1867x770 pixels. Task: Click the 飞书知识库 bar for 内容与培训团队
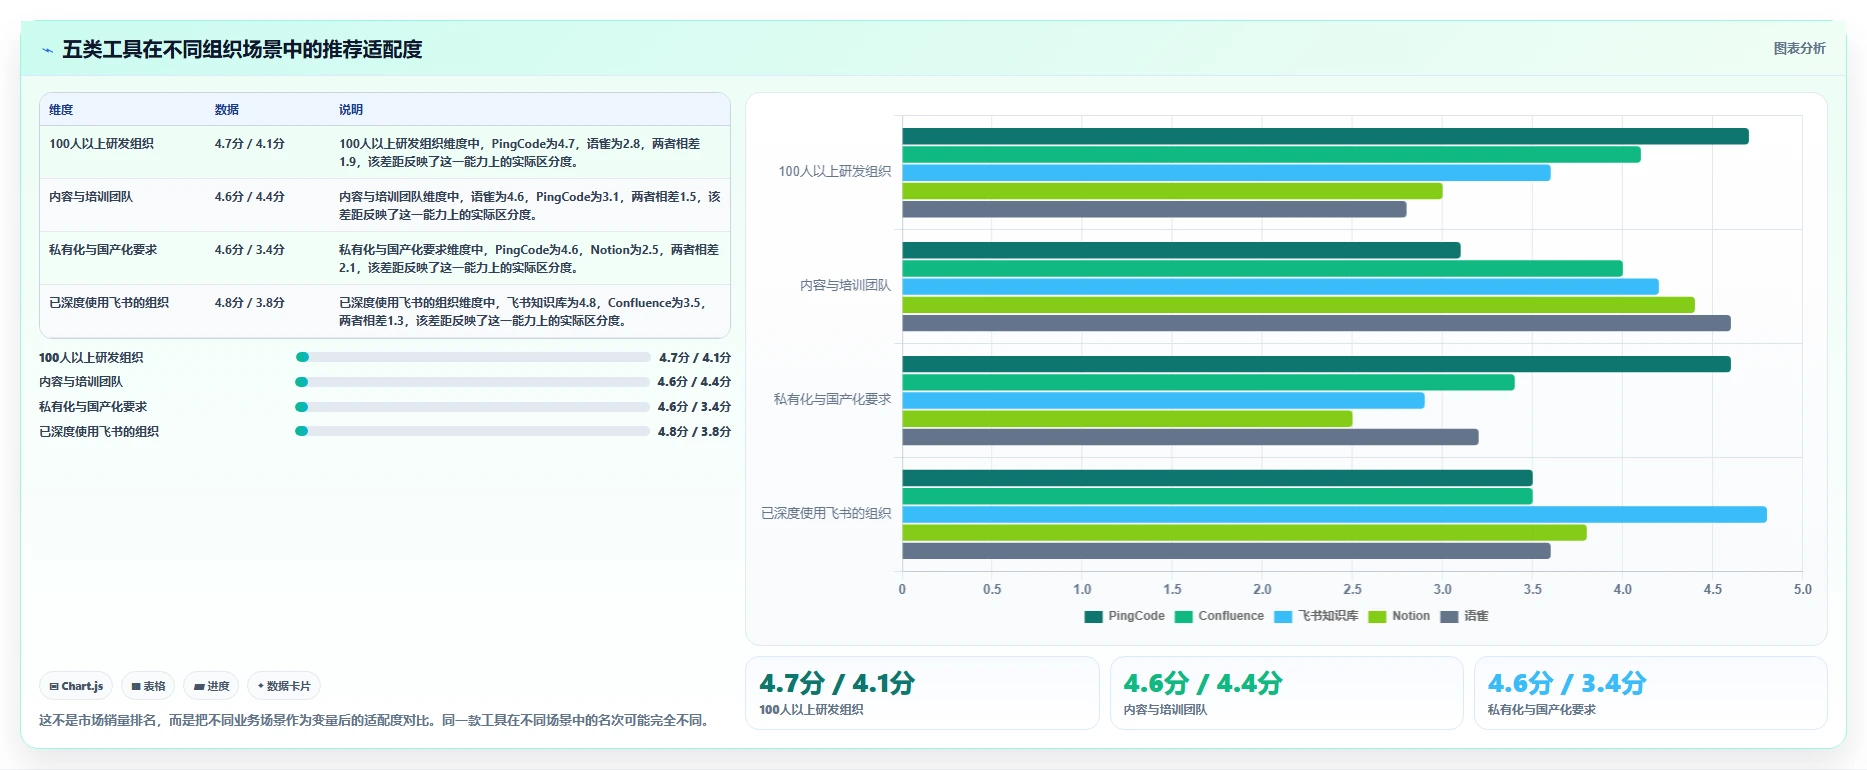click(x=1280, y=287)
